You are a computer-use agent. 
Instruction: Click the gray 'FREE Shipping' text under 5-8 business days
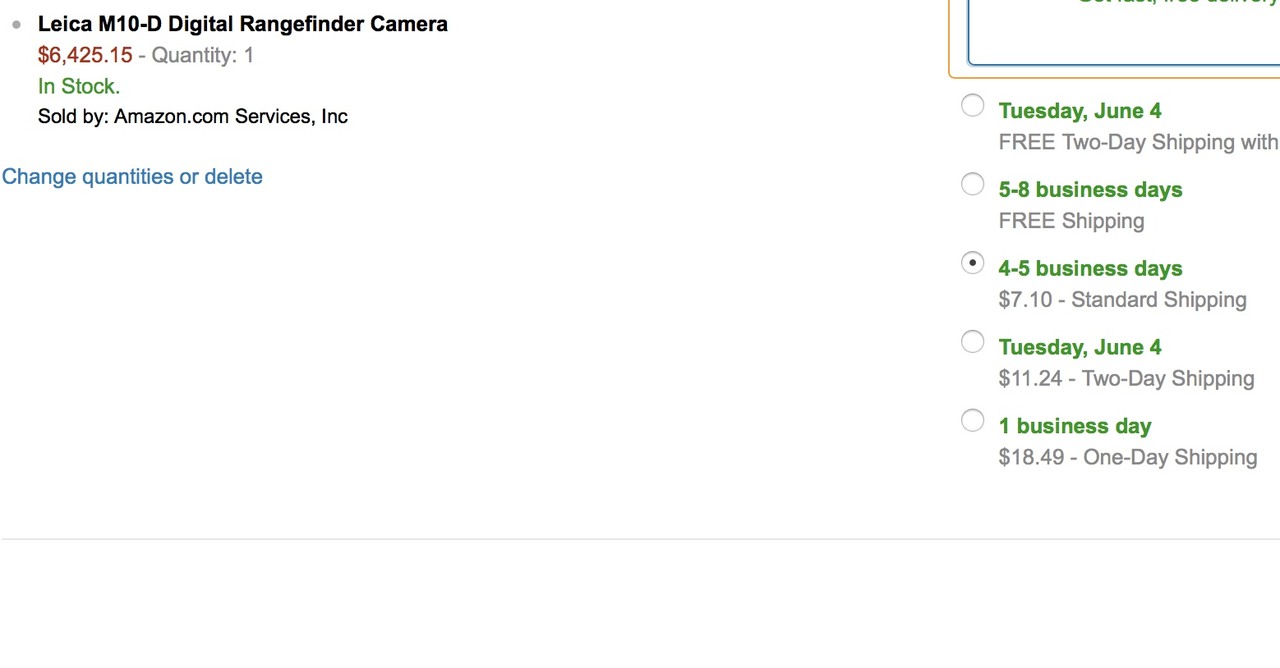tap(1071, 221)
